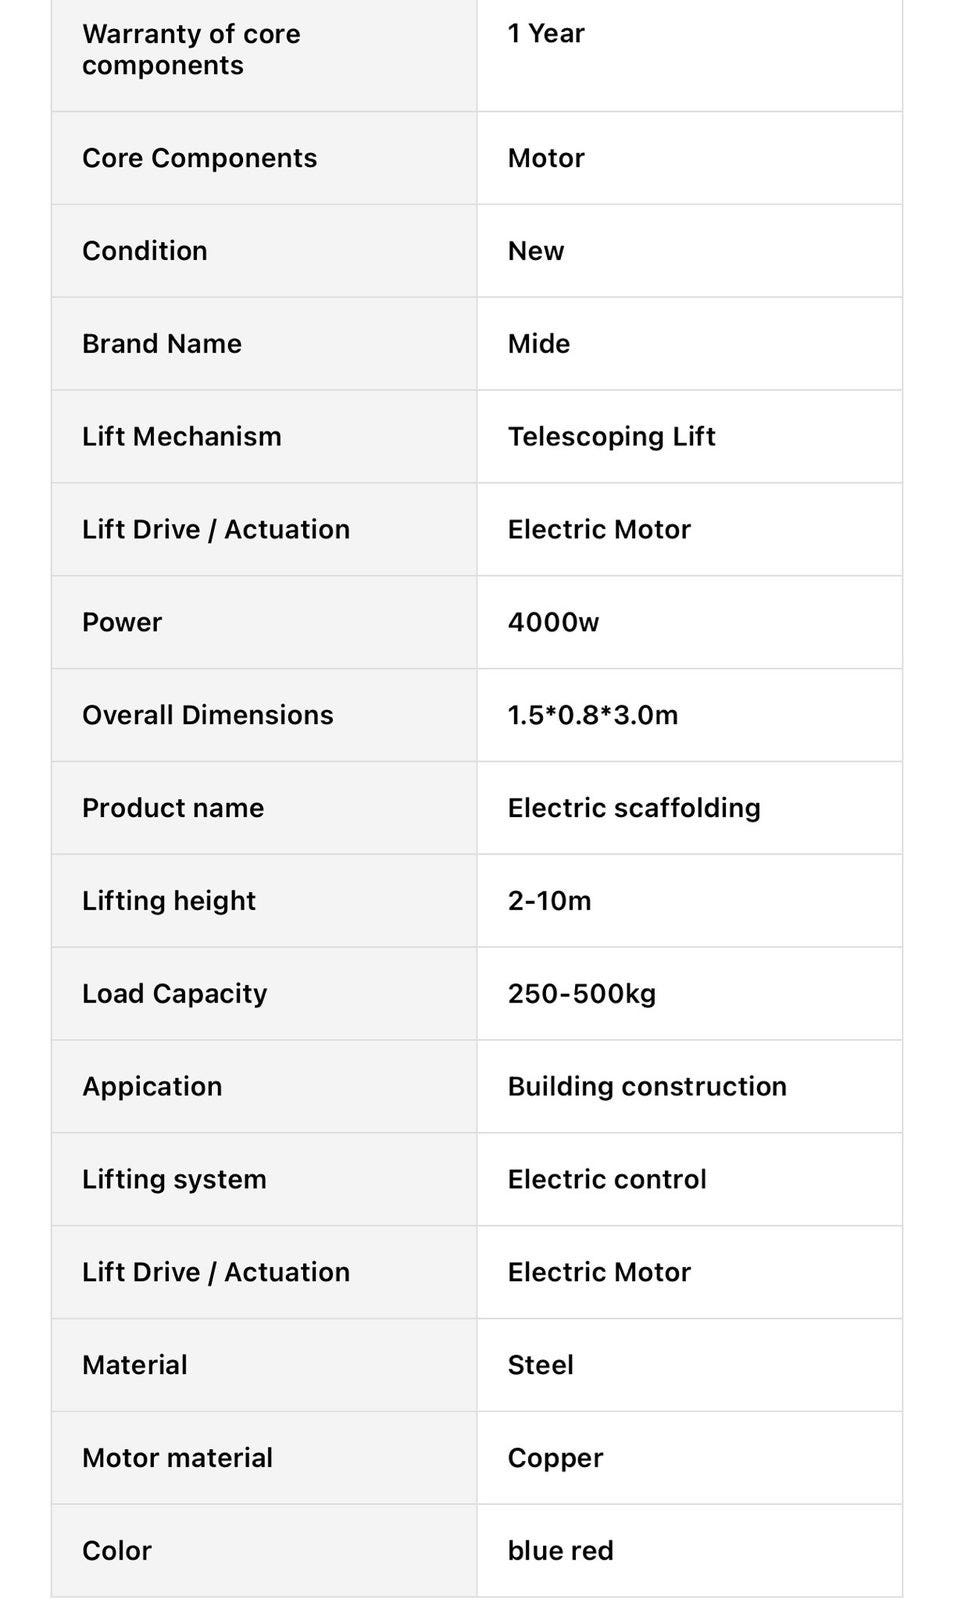Click the "Brand Name" label cell
954x1600 pixels.
click(162, 344)
